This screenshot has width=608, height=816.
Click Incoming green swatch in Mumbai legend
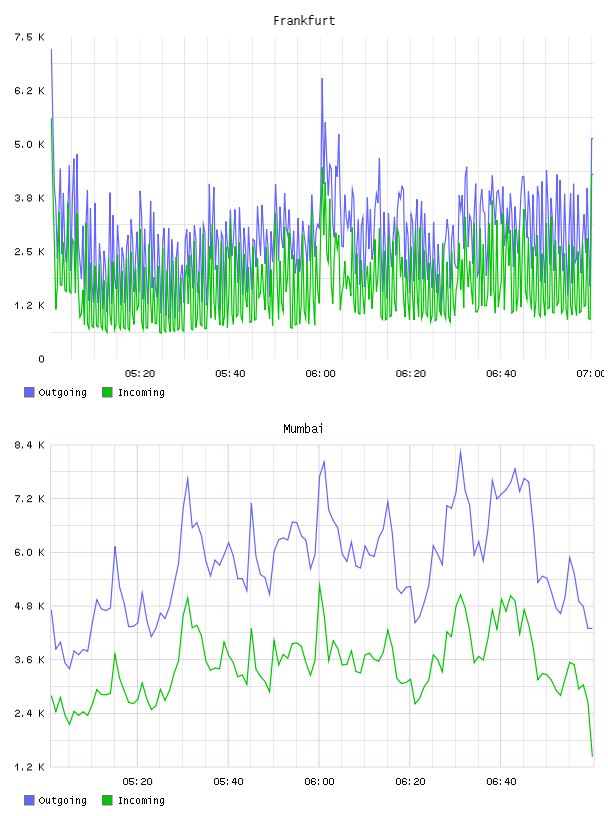[x=107, y=800]
